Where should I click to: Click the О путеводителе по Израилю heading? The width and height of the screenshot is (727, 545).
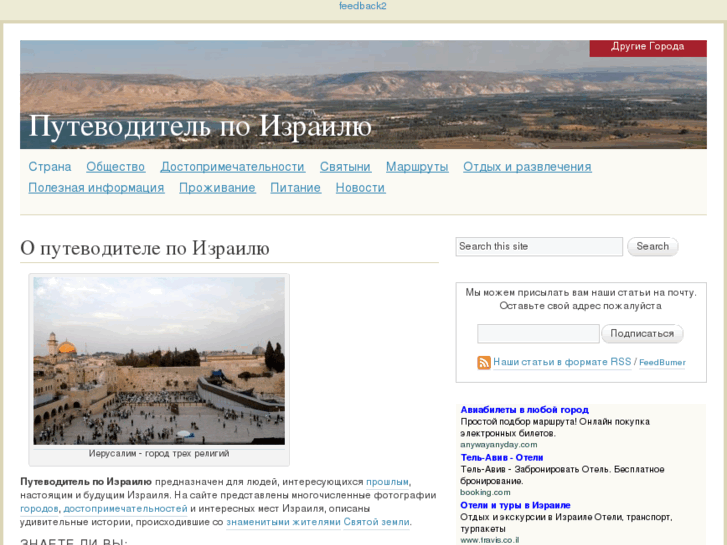tap(145, 248)
